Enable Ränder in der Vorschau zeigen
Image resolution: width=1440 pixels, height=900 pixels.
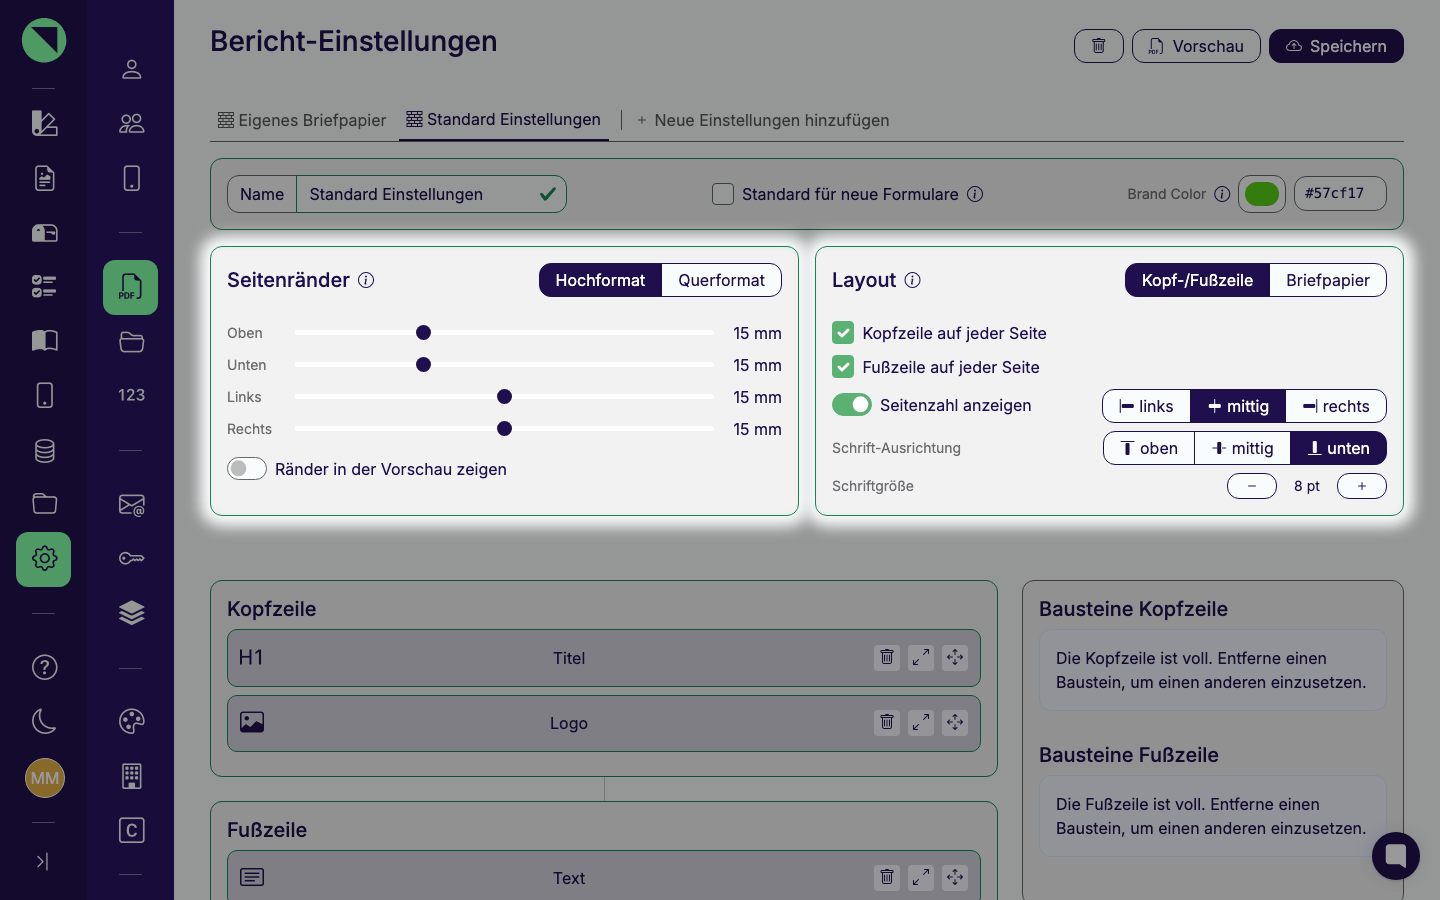247,469
